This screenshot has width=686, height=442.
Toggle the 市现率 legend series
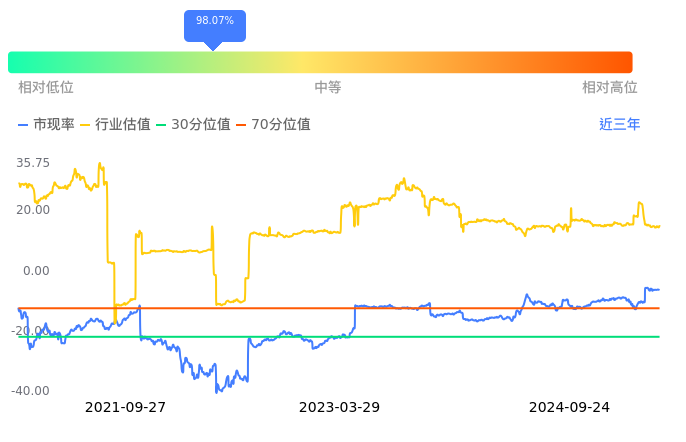pos(46,125)
